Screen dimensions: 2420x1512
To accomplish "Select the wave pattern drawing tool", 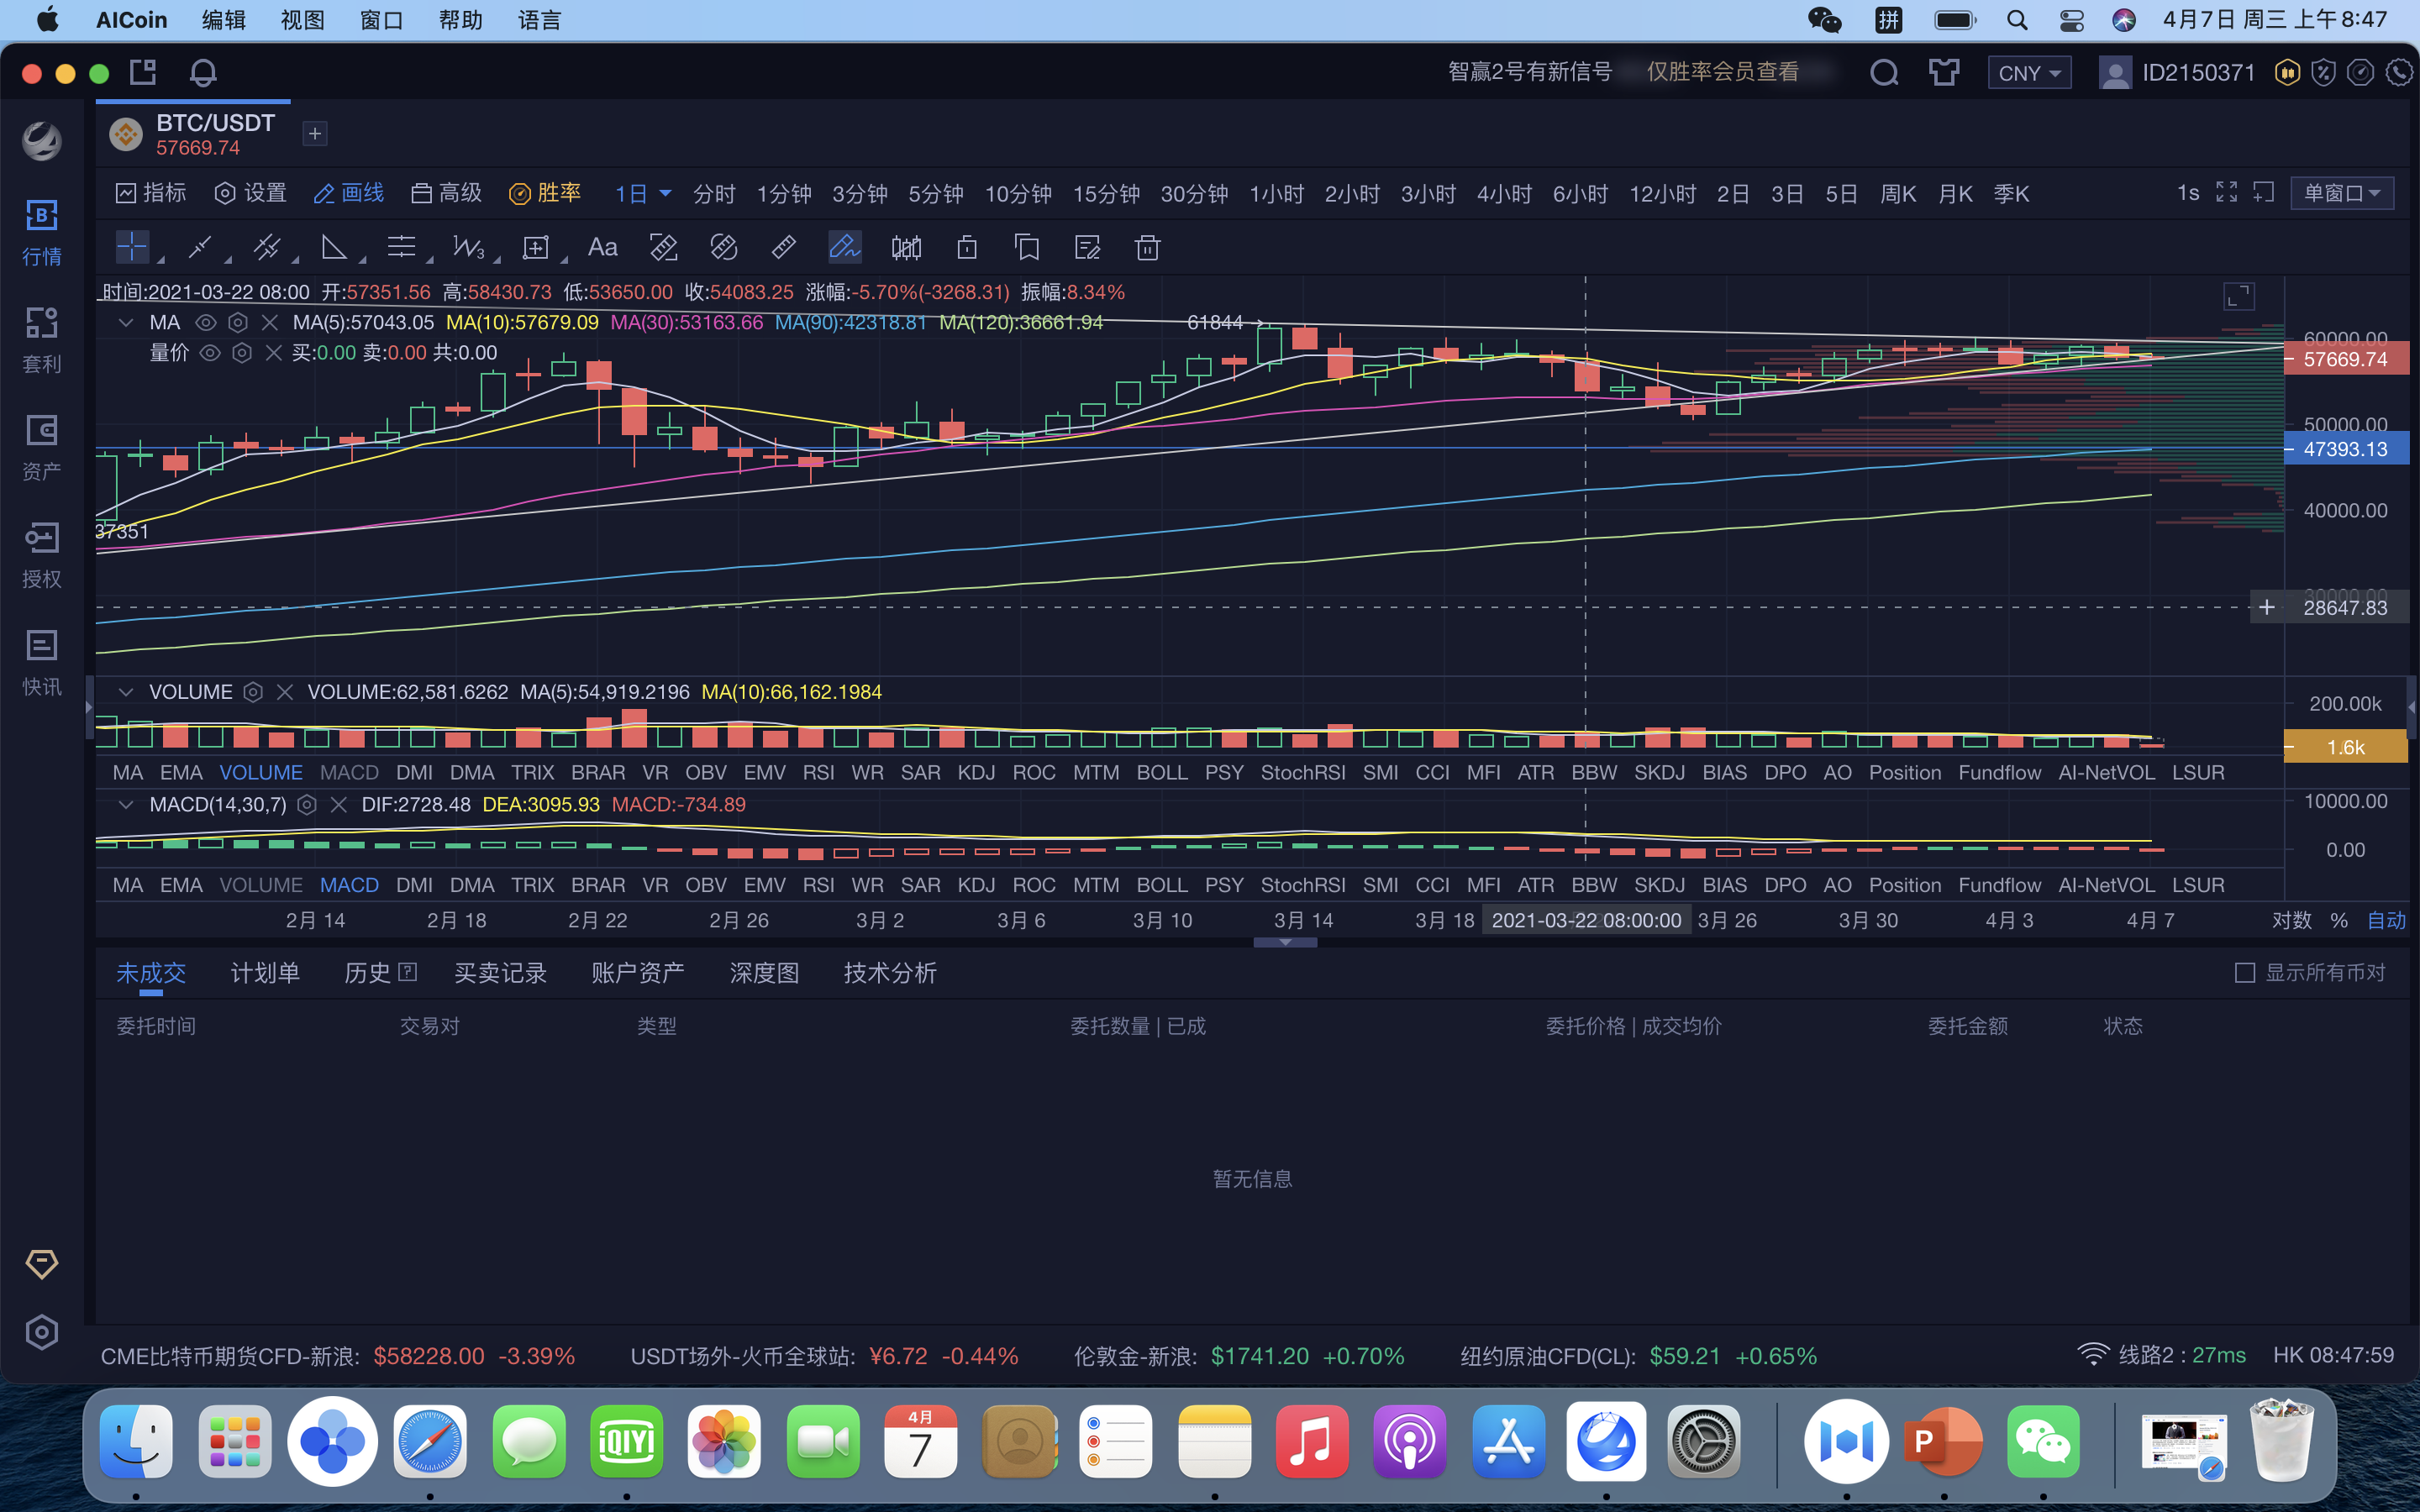I will click(x=468, y=247).
